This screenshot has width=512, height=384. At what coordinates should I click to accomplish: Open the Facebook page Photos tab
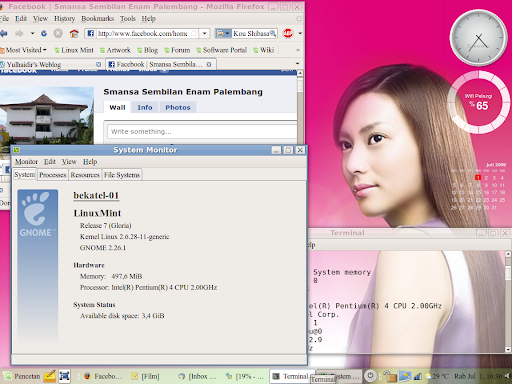click(x=178, y=107)
